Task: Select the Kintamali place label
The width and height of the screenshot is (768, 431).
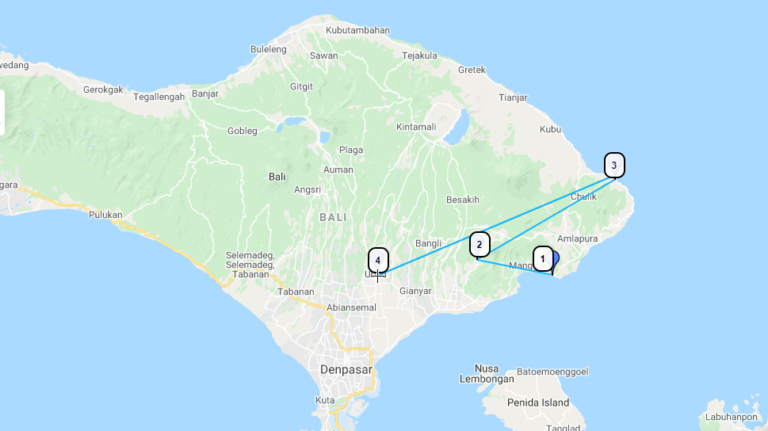Action: [416, 127]
